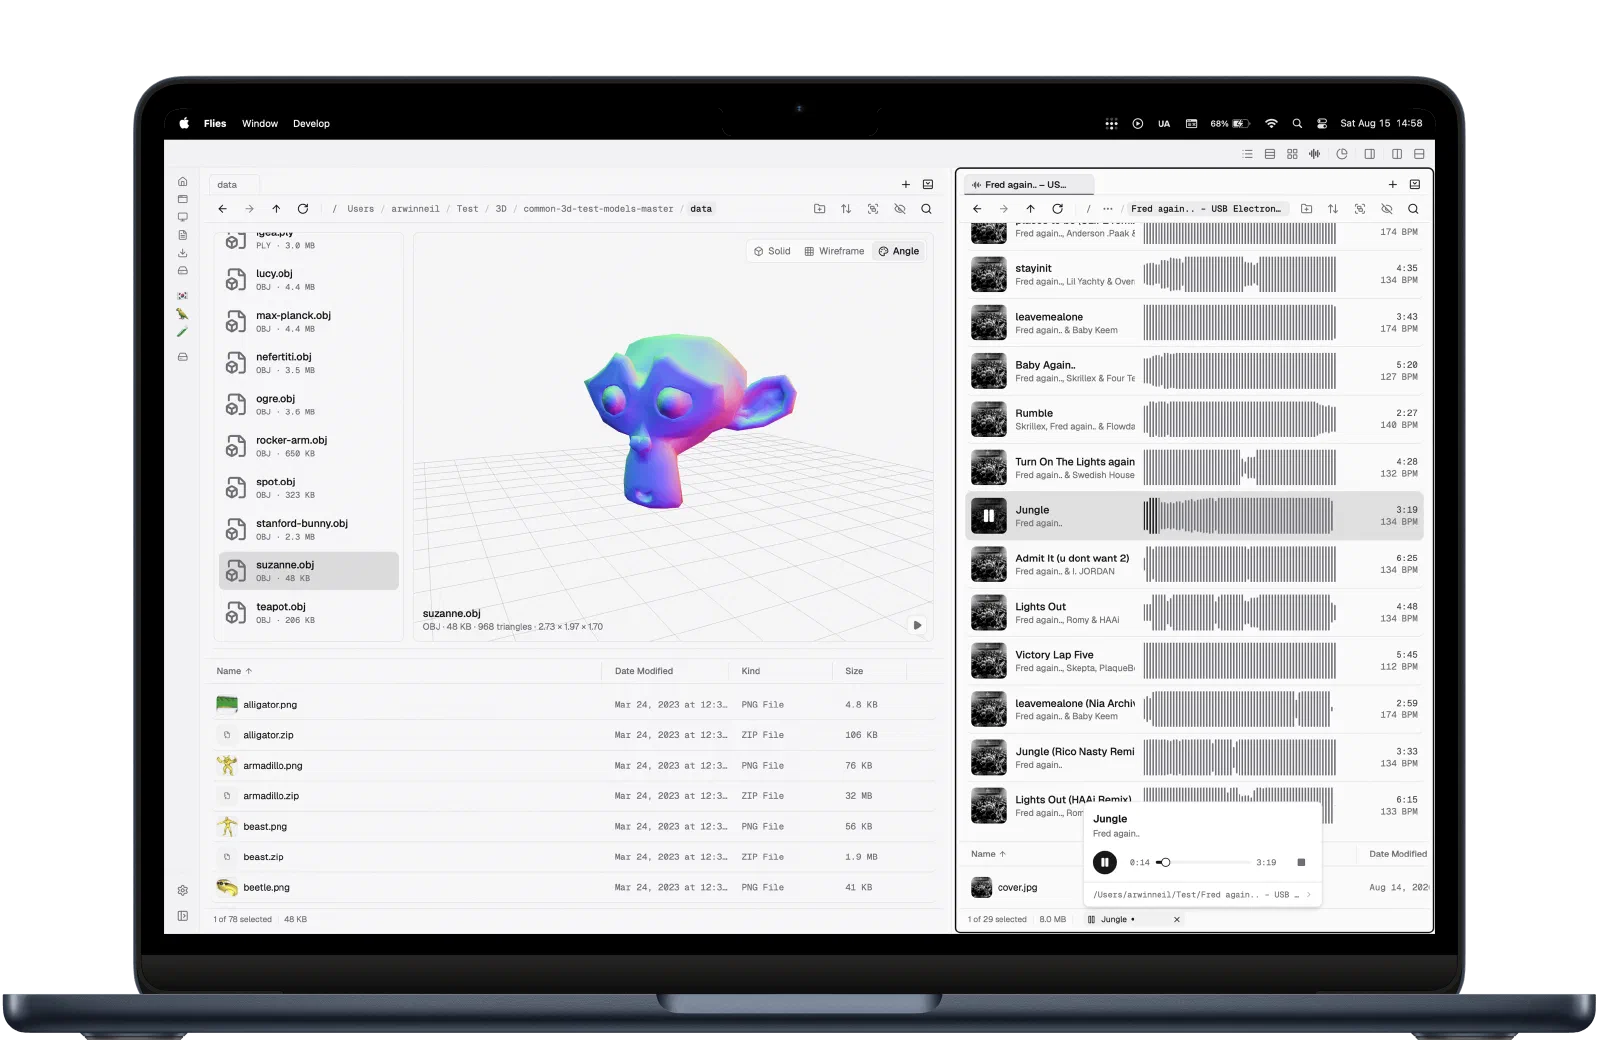This screenshot has width=1600, height=1043.
Task: Toggle preview scan icon in data pane
Action: coord(873,209)
